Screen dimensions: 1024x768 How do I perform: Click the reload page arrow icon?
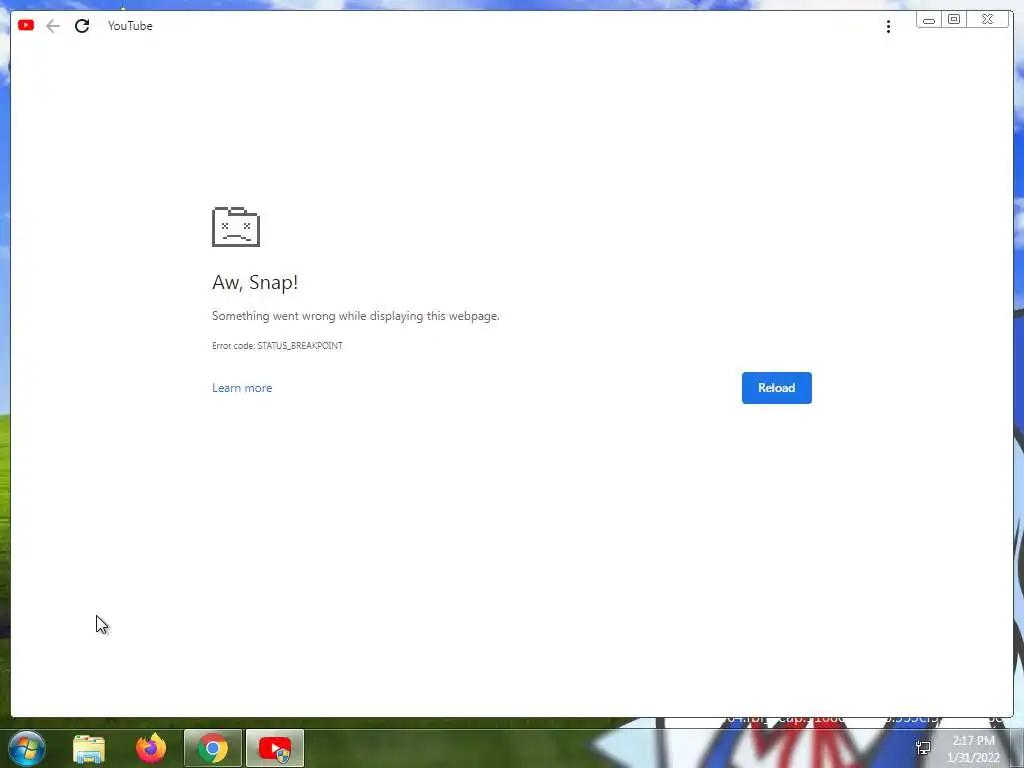pyautogui.click(x=82, y=26)
